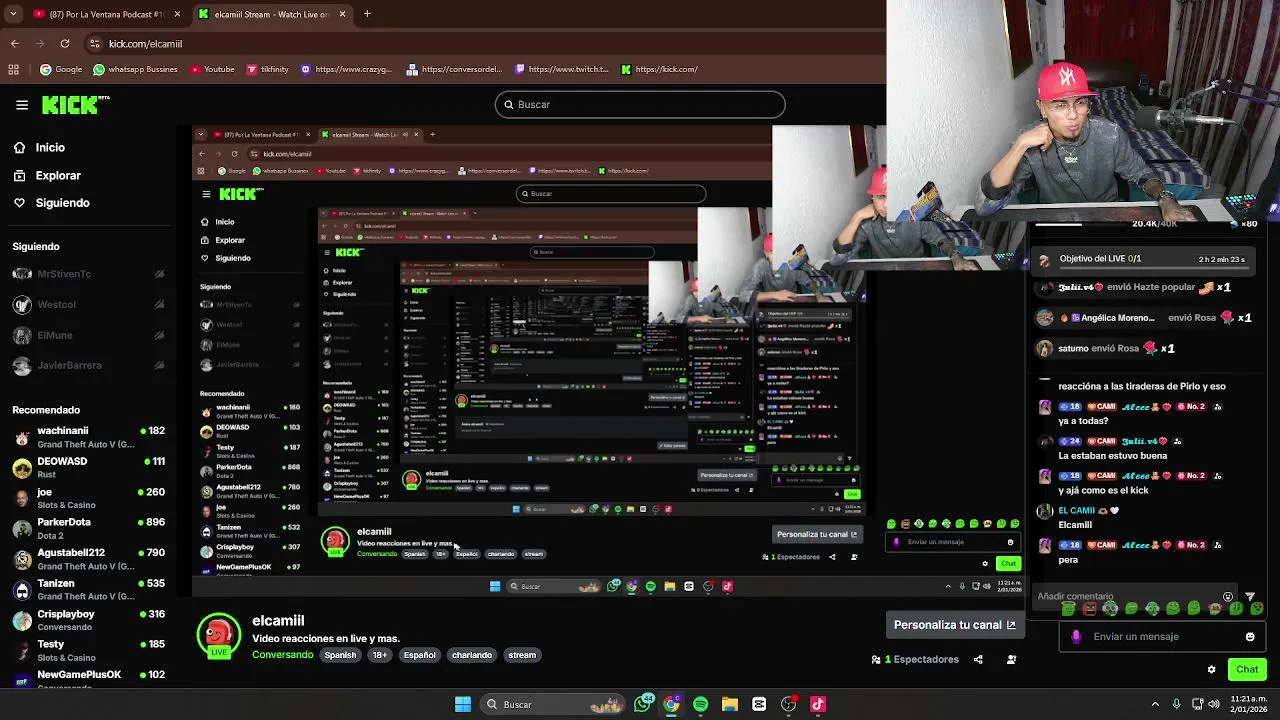Select the 18+ tag
1280x720 pixels.
pos(380,655)
